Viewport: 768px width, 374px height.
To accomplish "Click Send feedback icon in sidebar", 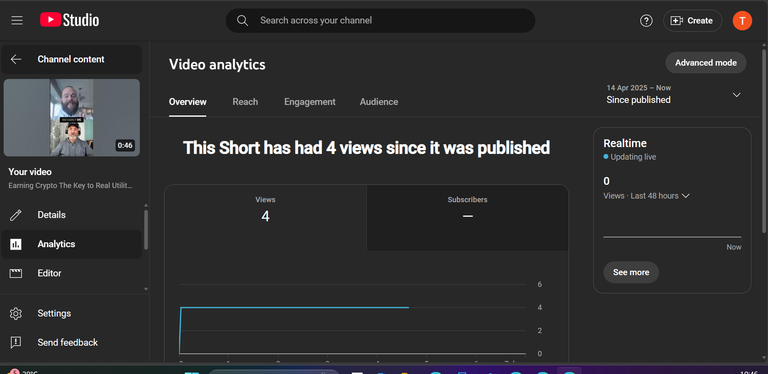I will (x=16, y=343).
